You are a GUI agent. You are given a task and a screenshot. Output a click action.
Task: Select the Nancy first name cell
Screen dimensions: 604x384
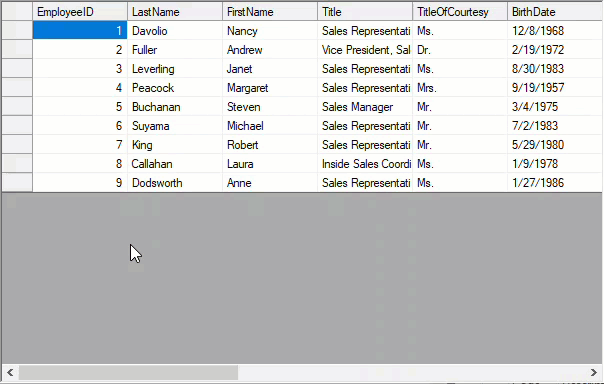270,30
